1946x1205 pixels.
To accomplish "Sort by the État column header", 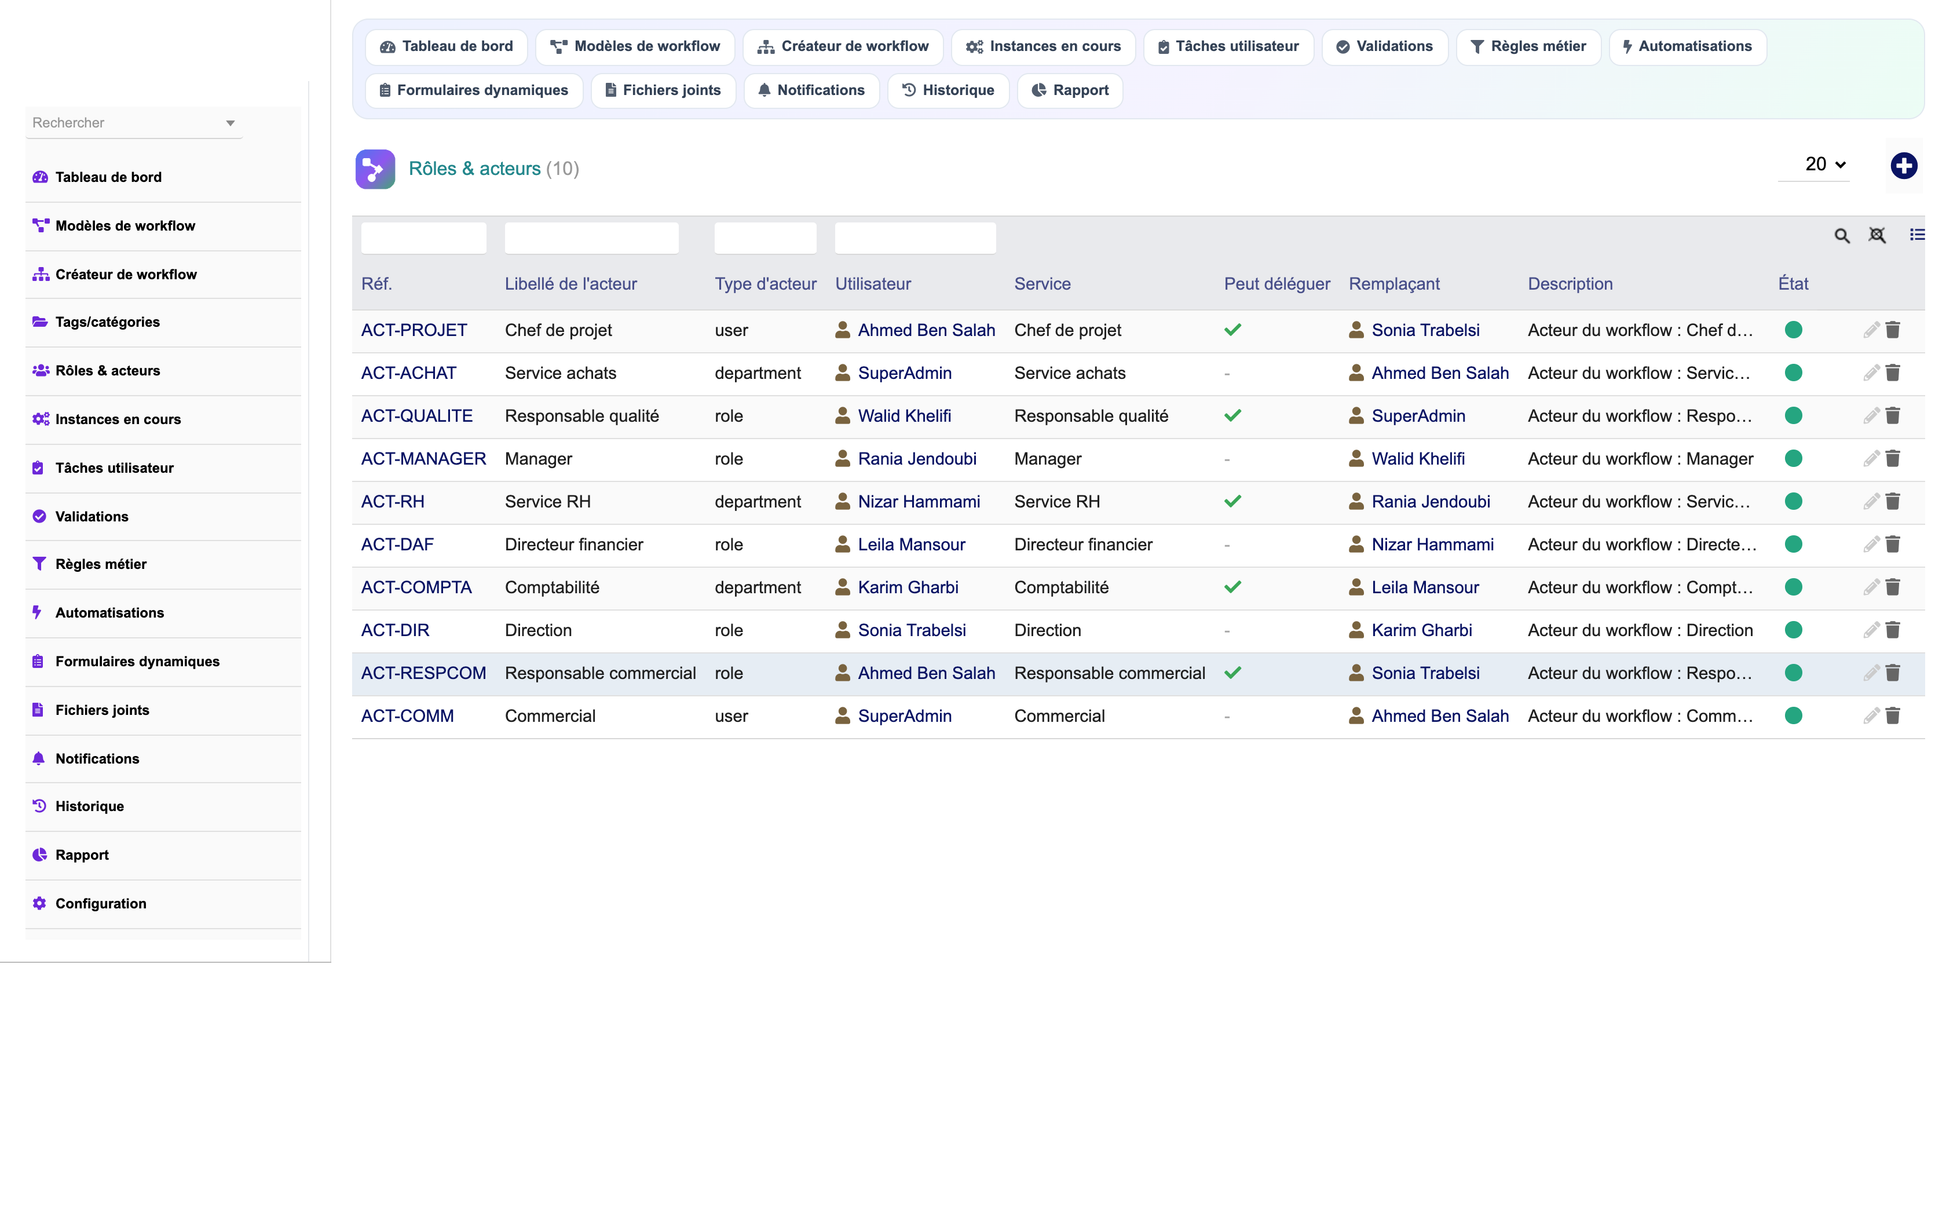I will (x=1793, y=284).
